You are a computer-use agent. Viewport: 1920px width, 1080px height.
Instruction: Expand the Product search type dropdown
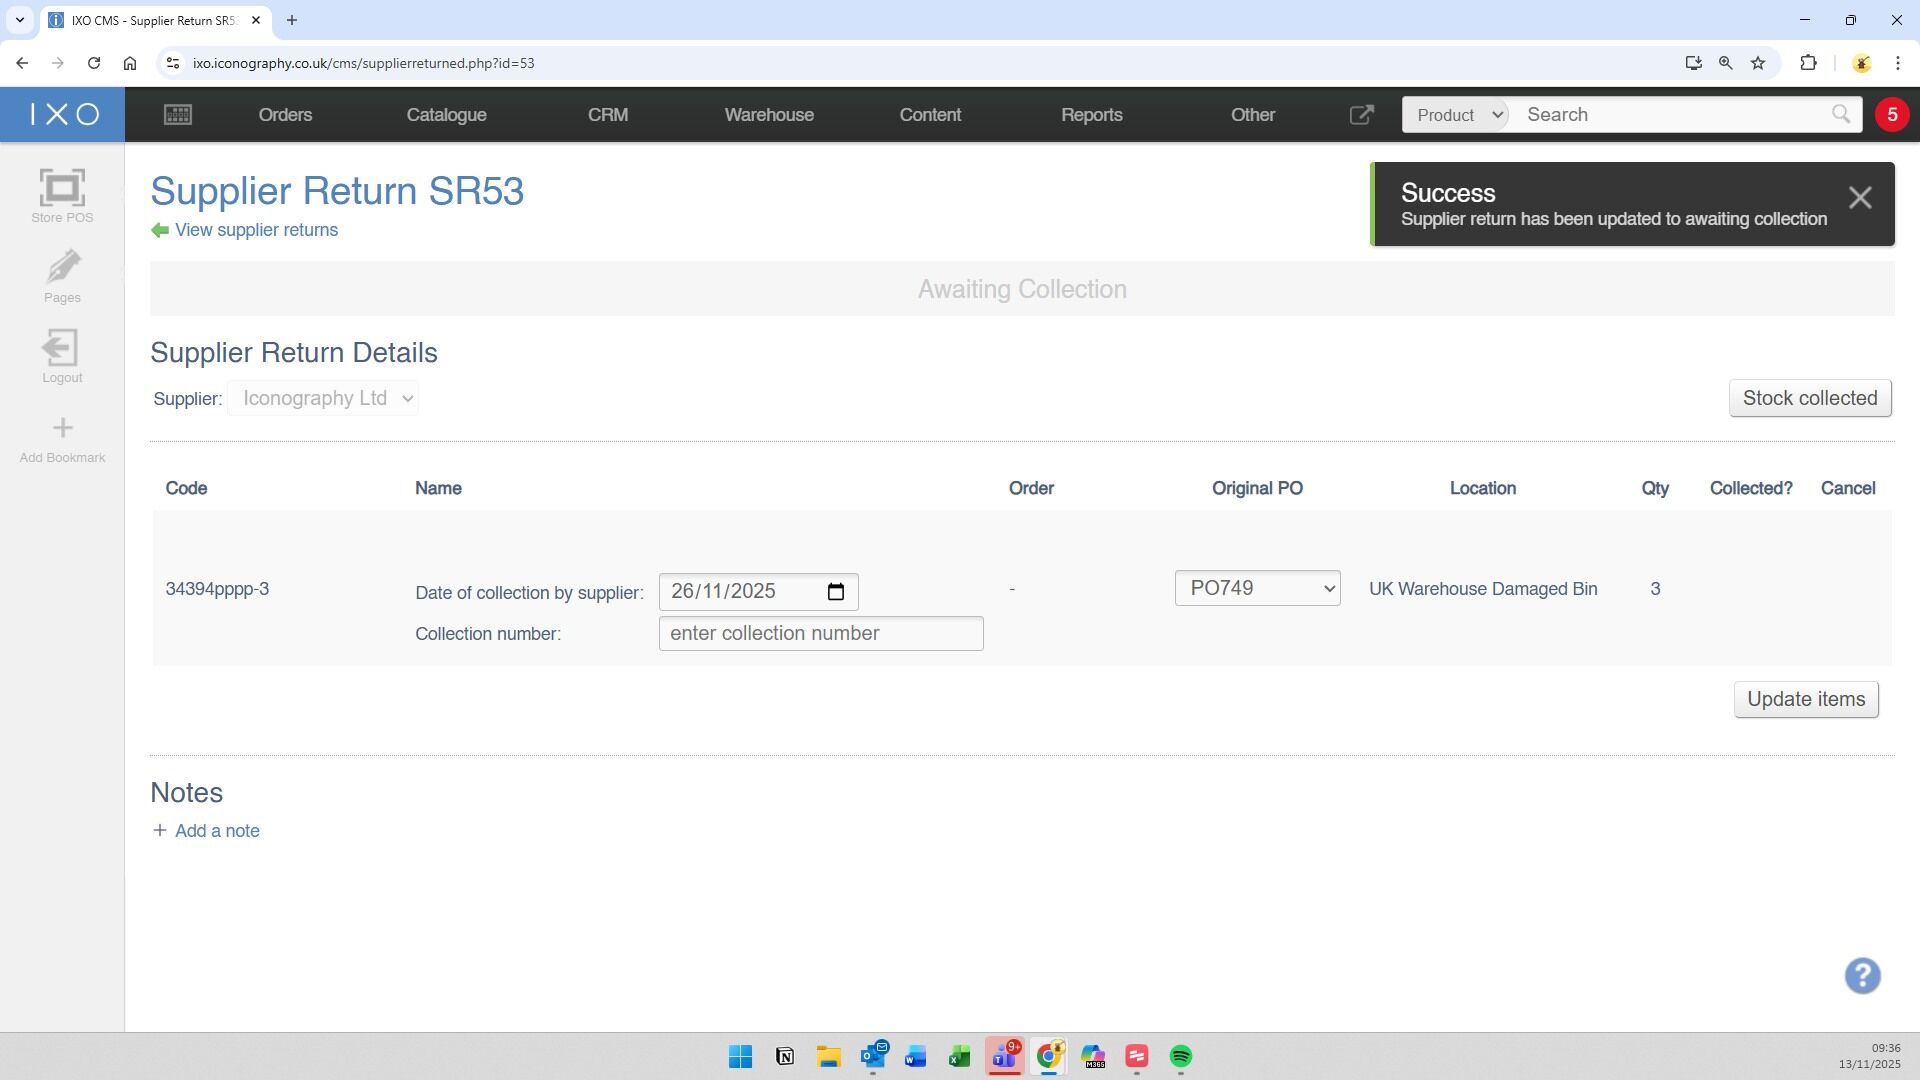tap(1456, 115)
